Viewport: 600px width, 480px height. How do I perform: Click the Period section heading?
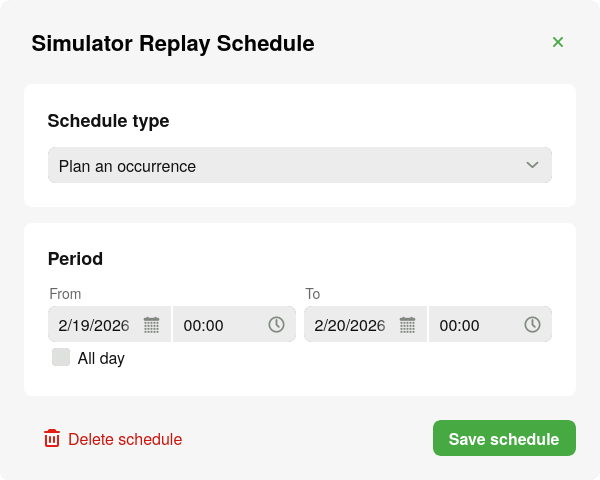pos(75,259)
